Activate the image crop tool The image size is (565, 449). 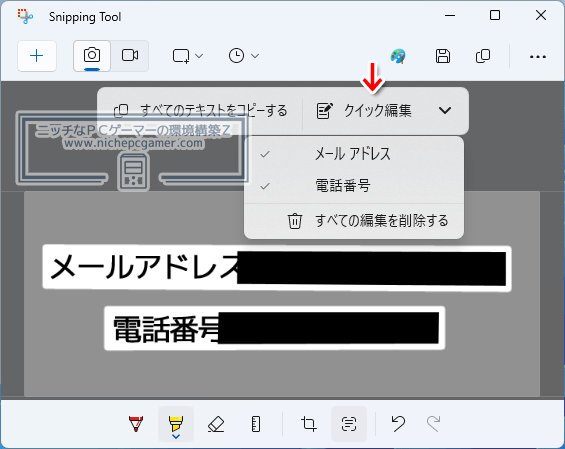click(309, 424)
